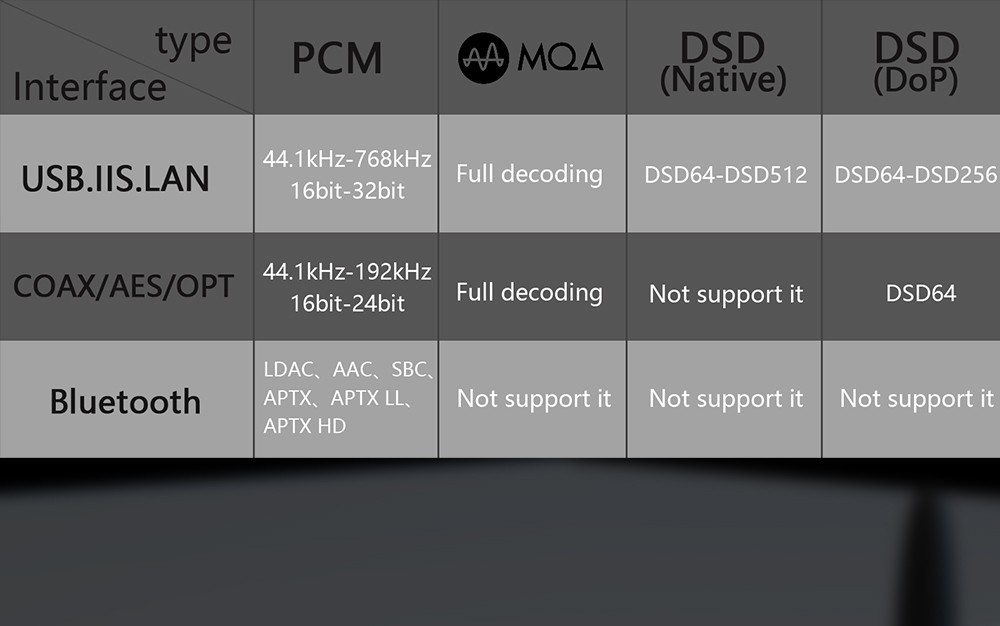The width and height of the screenshot is (1000, 626).
Task: Click Bluetooth DSD DoP Not support it cell
Action: 916,399
